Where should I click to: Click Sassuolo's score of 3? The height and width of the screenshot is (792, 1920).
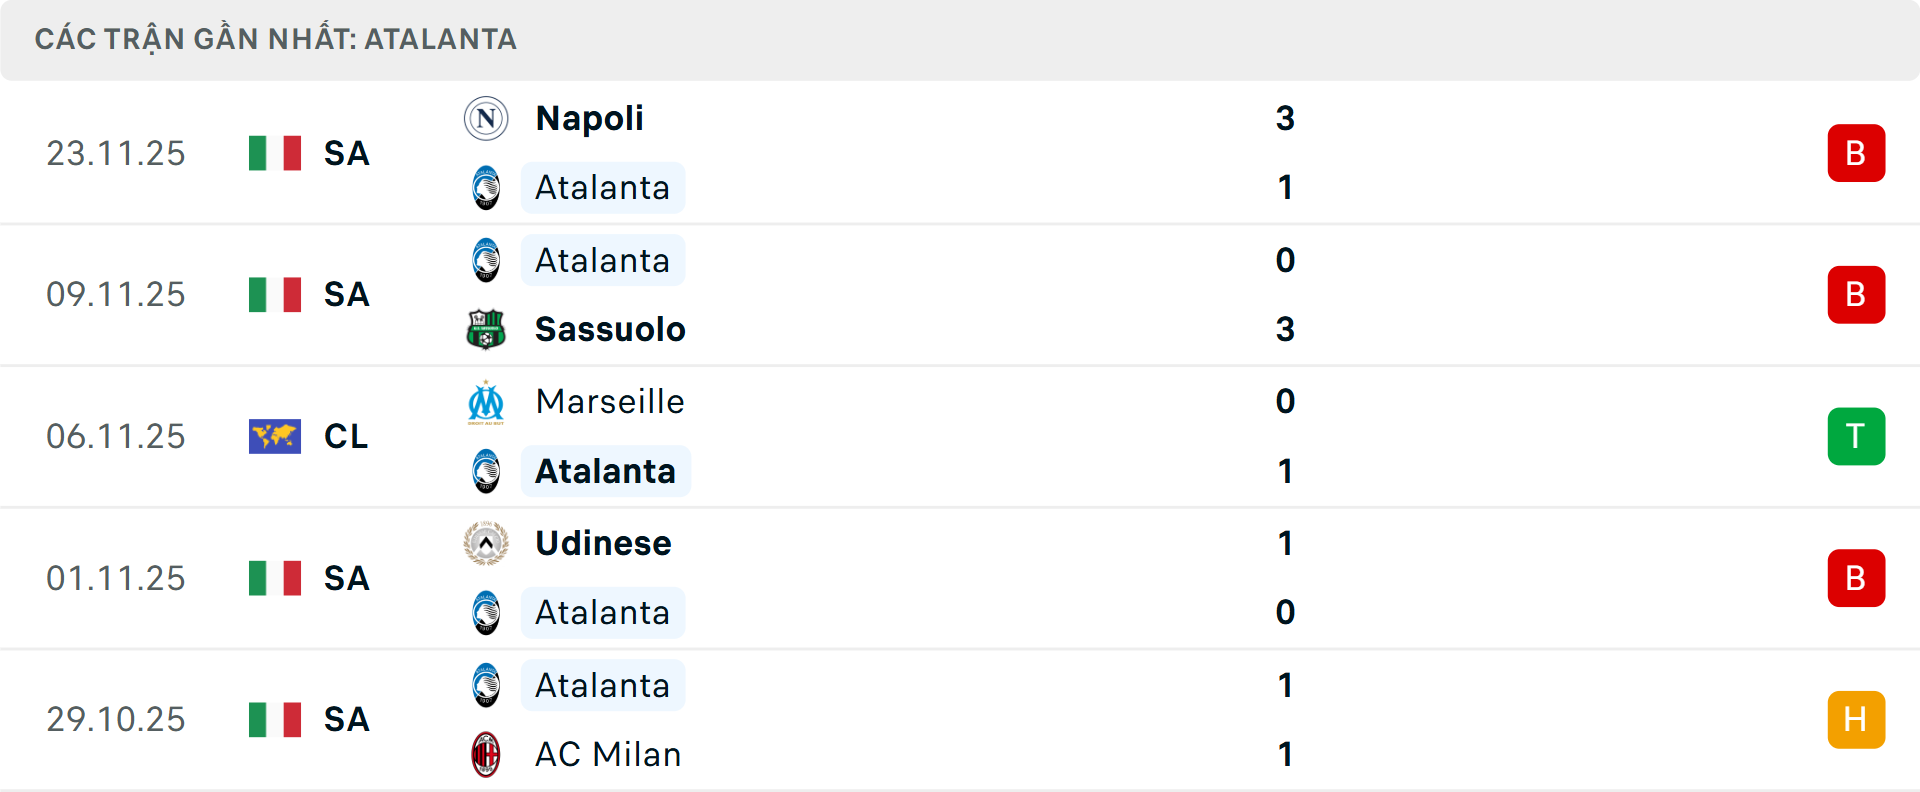[1285, 329]
